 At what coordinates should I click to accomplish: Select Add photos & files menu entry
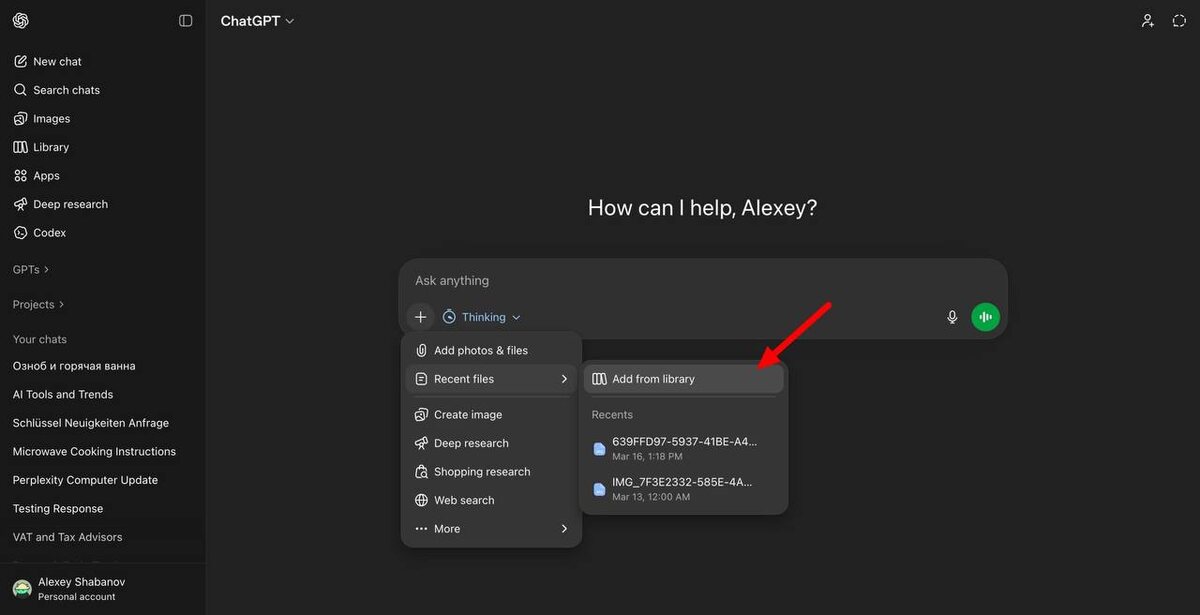[491, 350]
